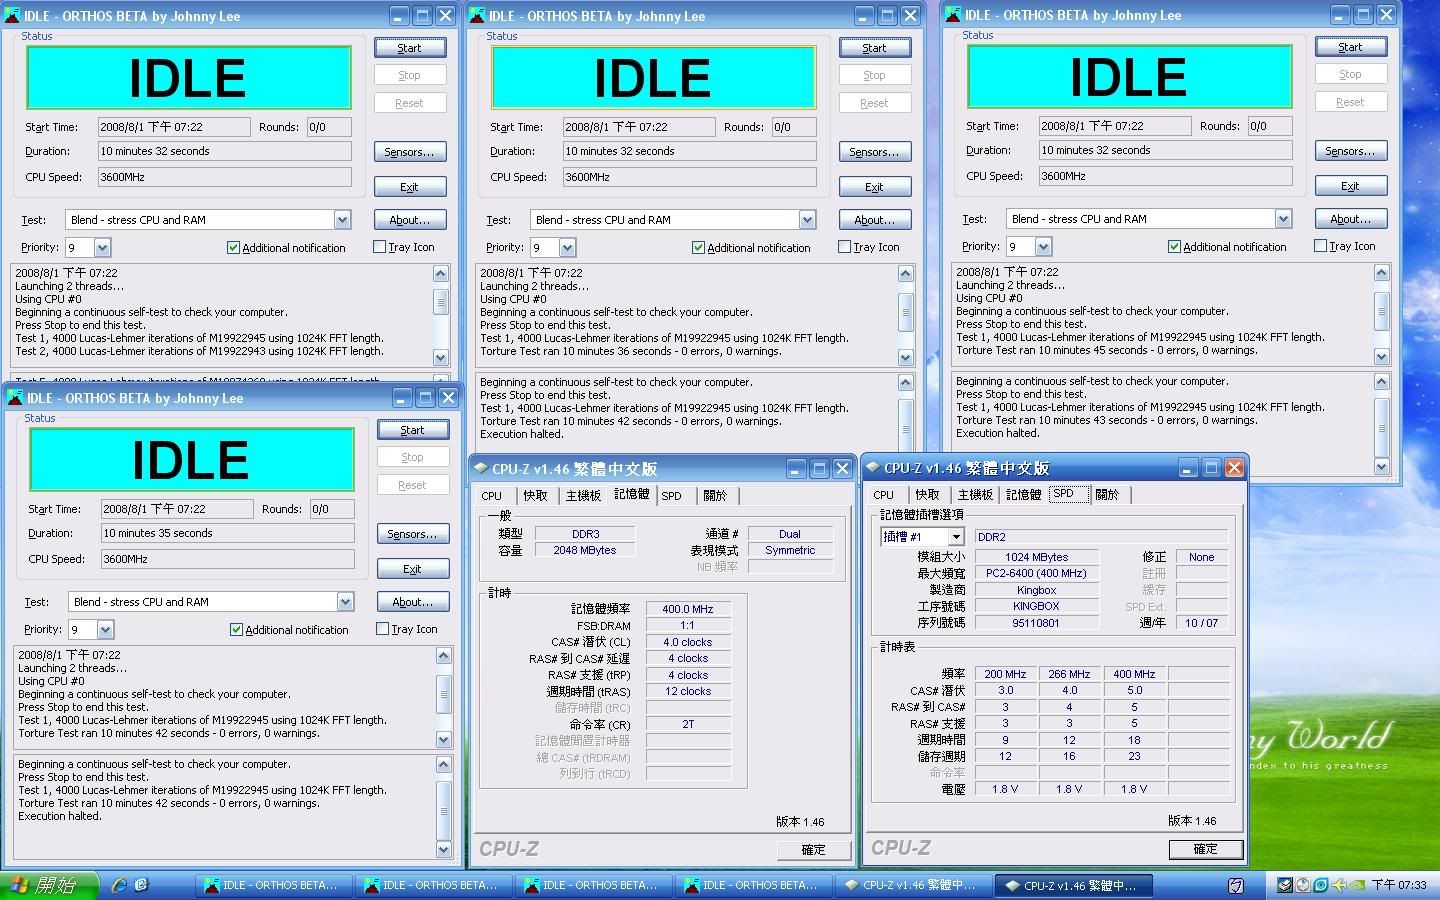Expand the Test dropdown in top-right ORTHOS window
1440x900 pixels.
tap(1283, 219)
